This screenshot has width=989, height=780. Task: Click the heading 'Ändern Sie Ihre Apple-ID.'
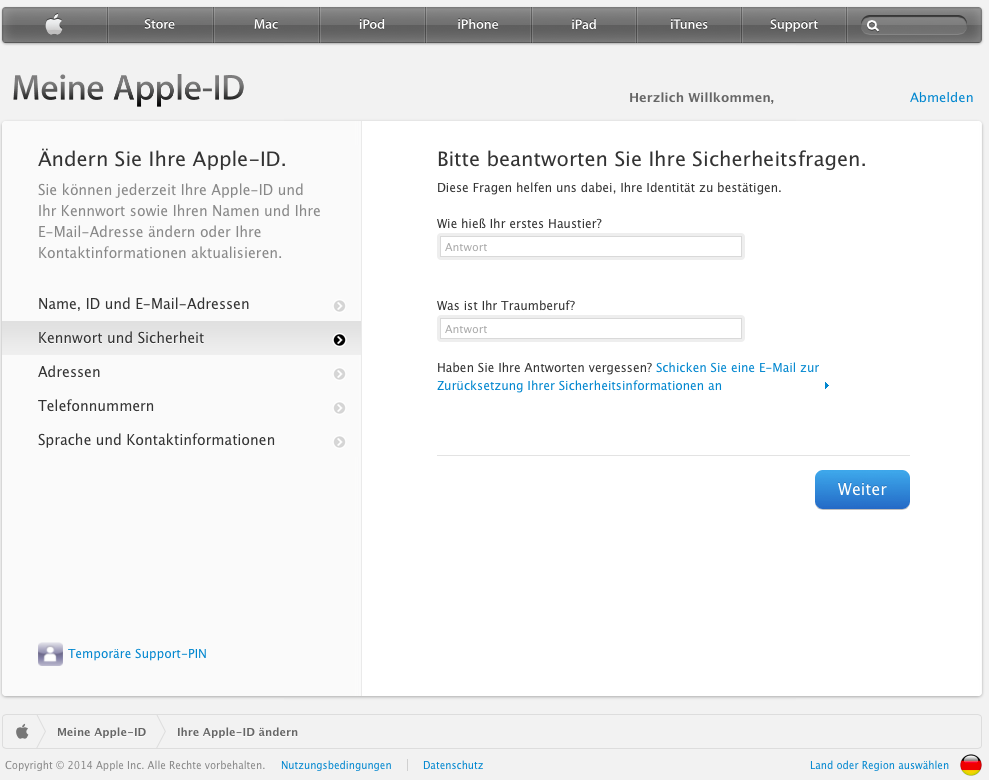click(162, 159)
